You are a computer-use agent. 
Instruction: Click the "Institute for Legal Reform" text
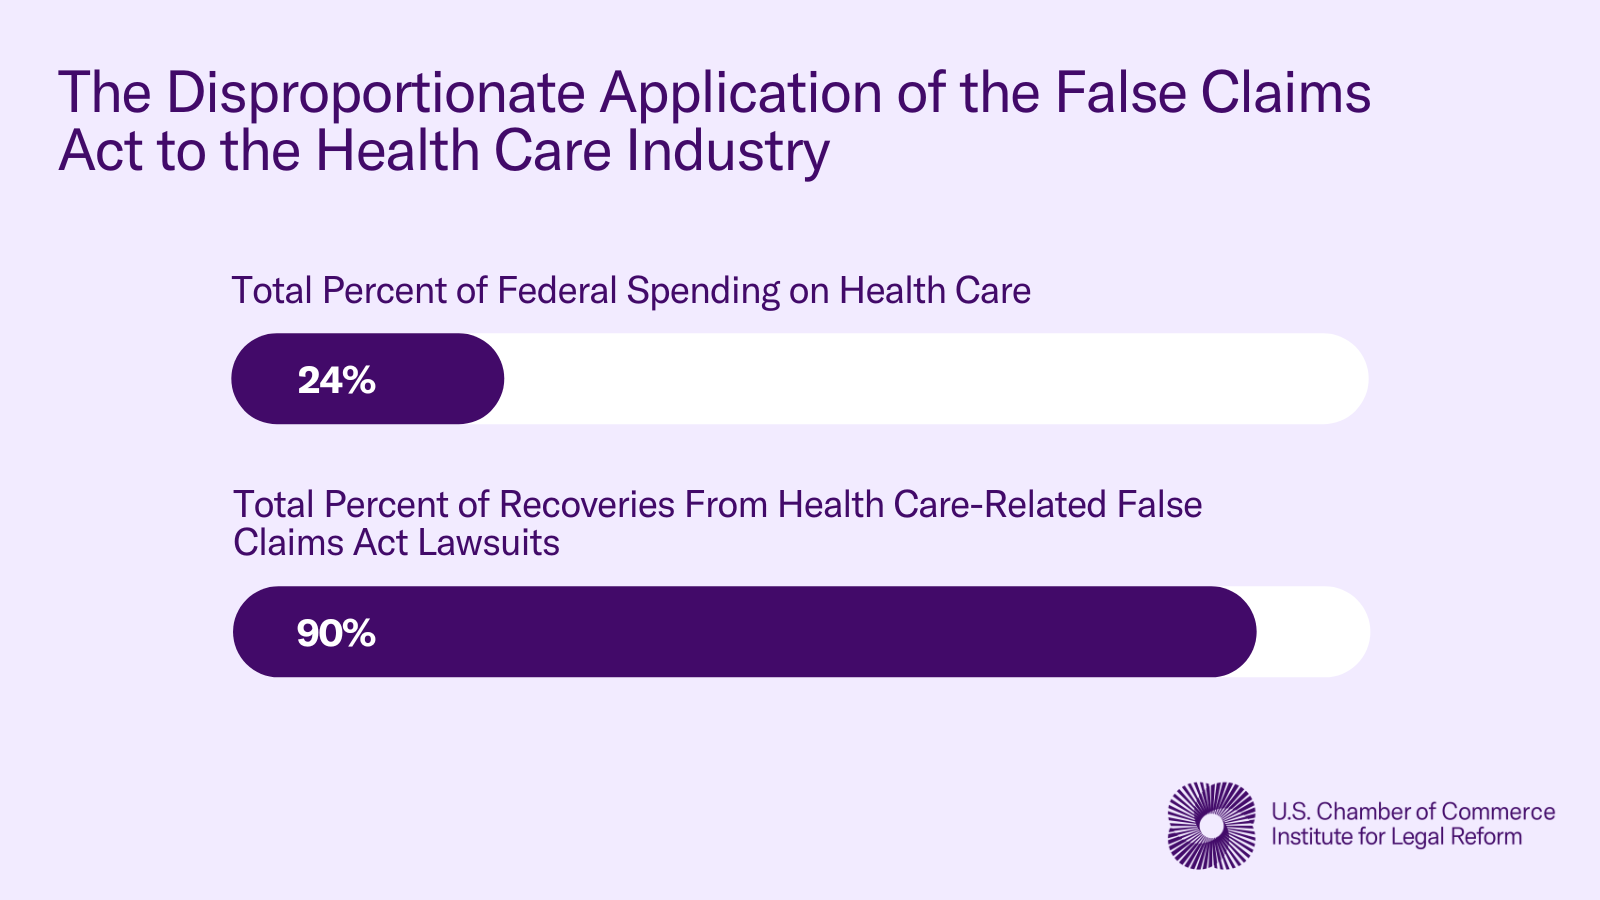coord(1396,837)
